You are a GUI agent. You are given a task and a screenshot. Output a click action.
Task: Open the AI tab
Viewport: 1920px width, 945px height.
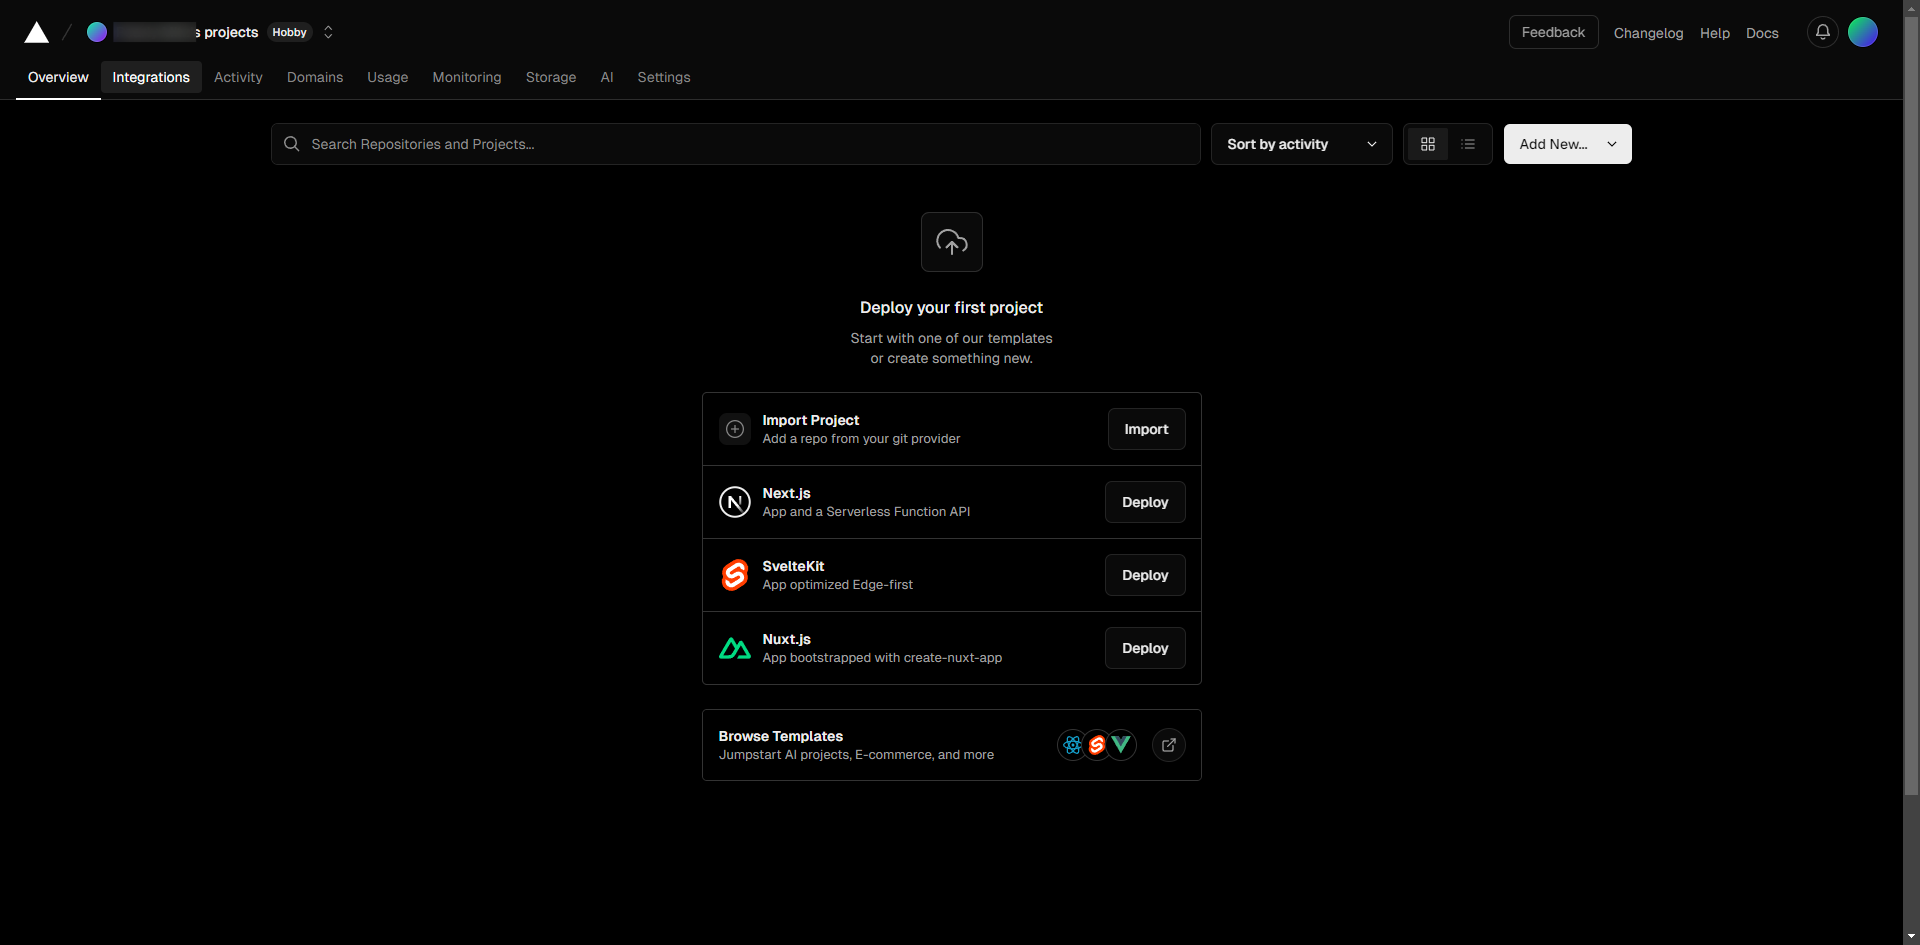[x=607, y=77]
